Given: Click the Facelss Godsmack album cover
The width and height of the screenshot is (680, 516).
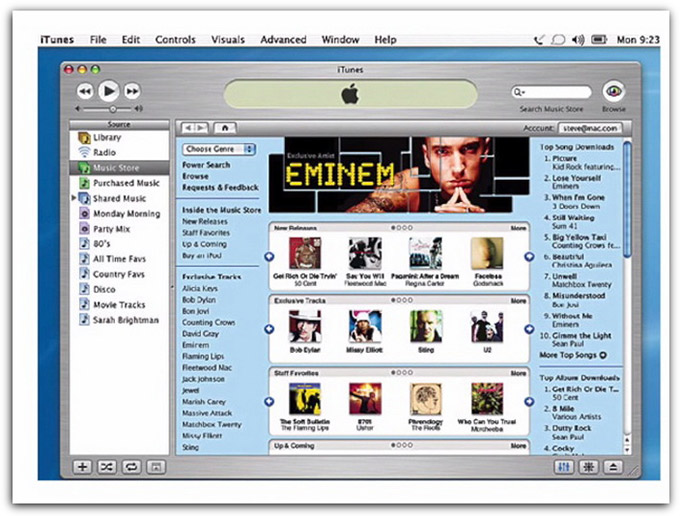Looking at the screenshot, I should 487,253.
